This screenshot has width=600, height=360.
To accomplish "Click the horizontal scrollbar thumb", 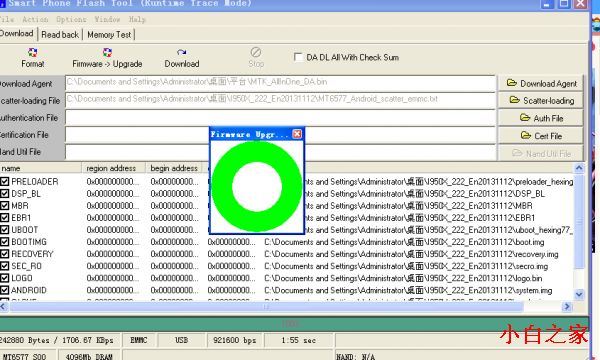I will (266, 306).
